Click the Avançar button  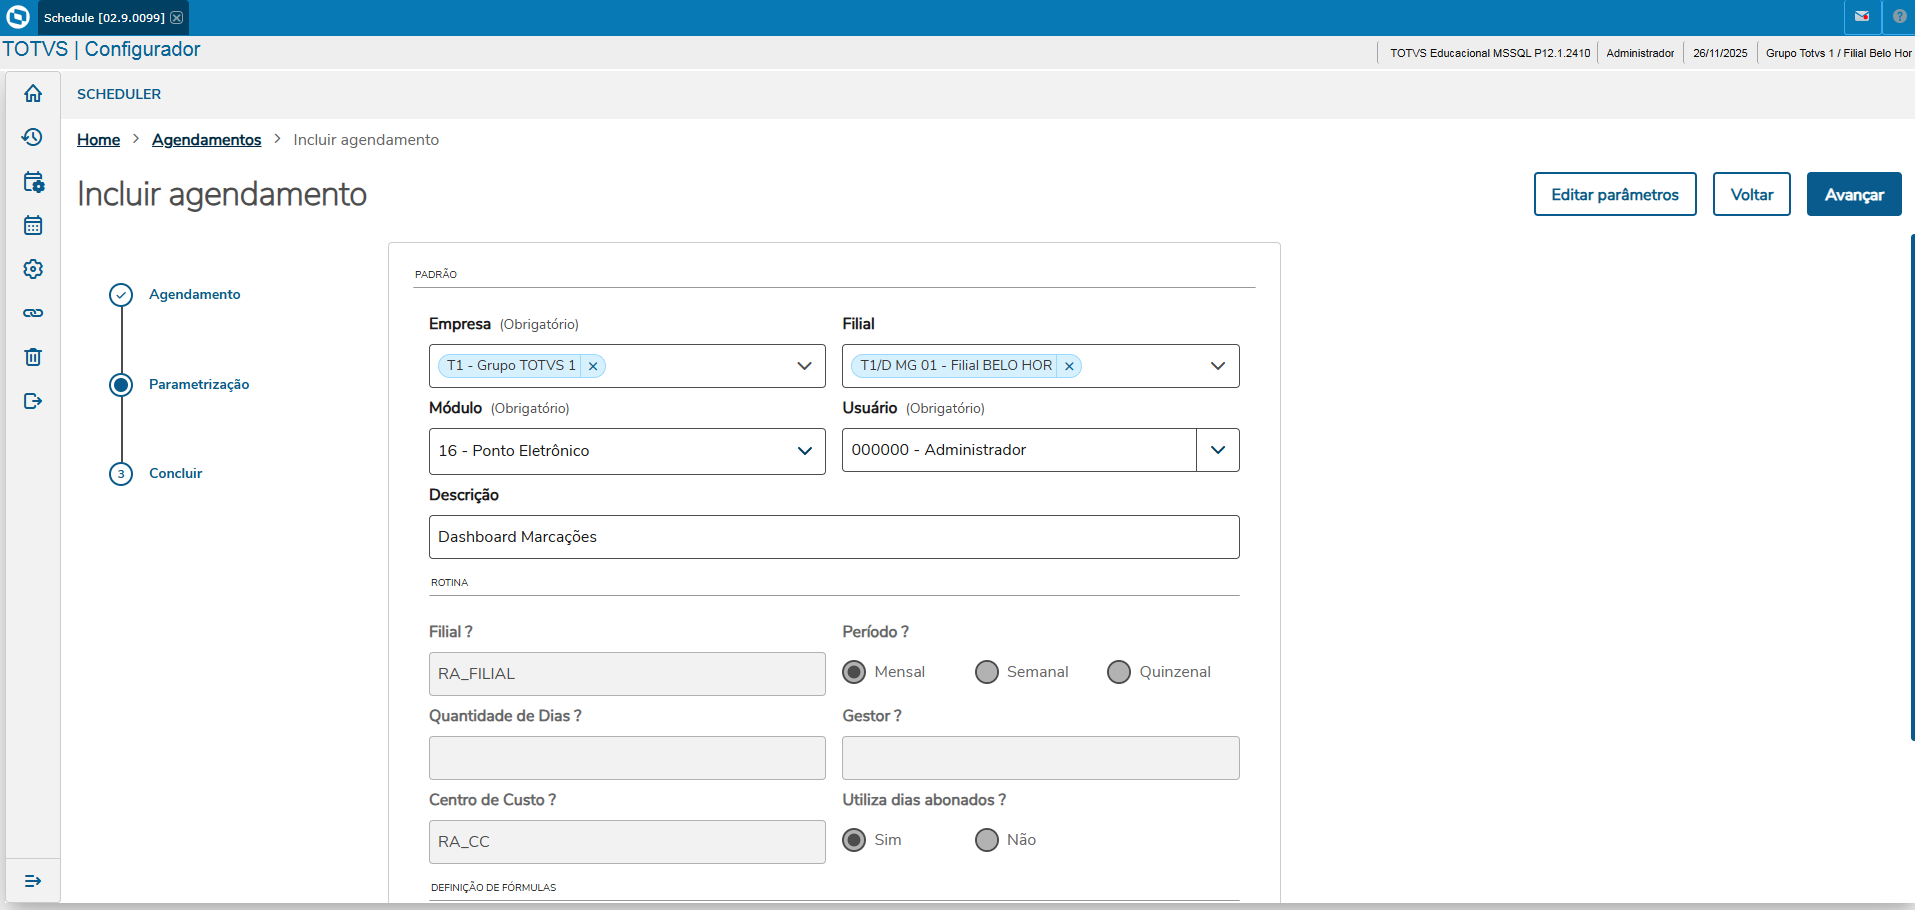point(1853,194)
